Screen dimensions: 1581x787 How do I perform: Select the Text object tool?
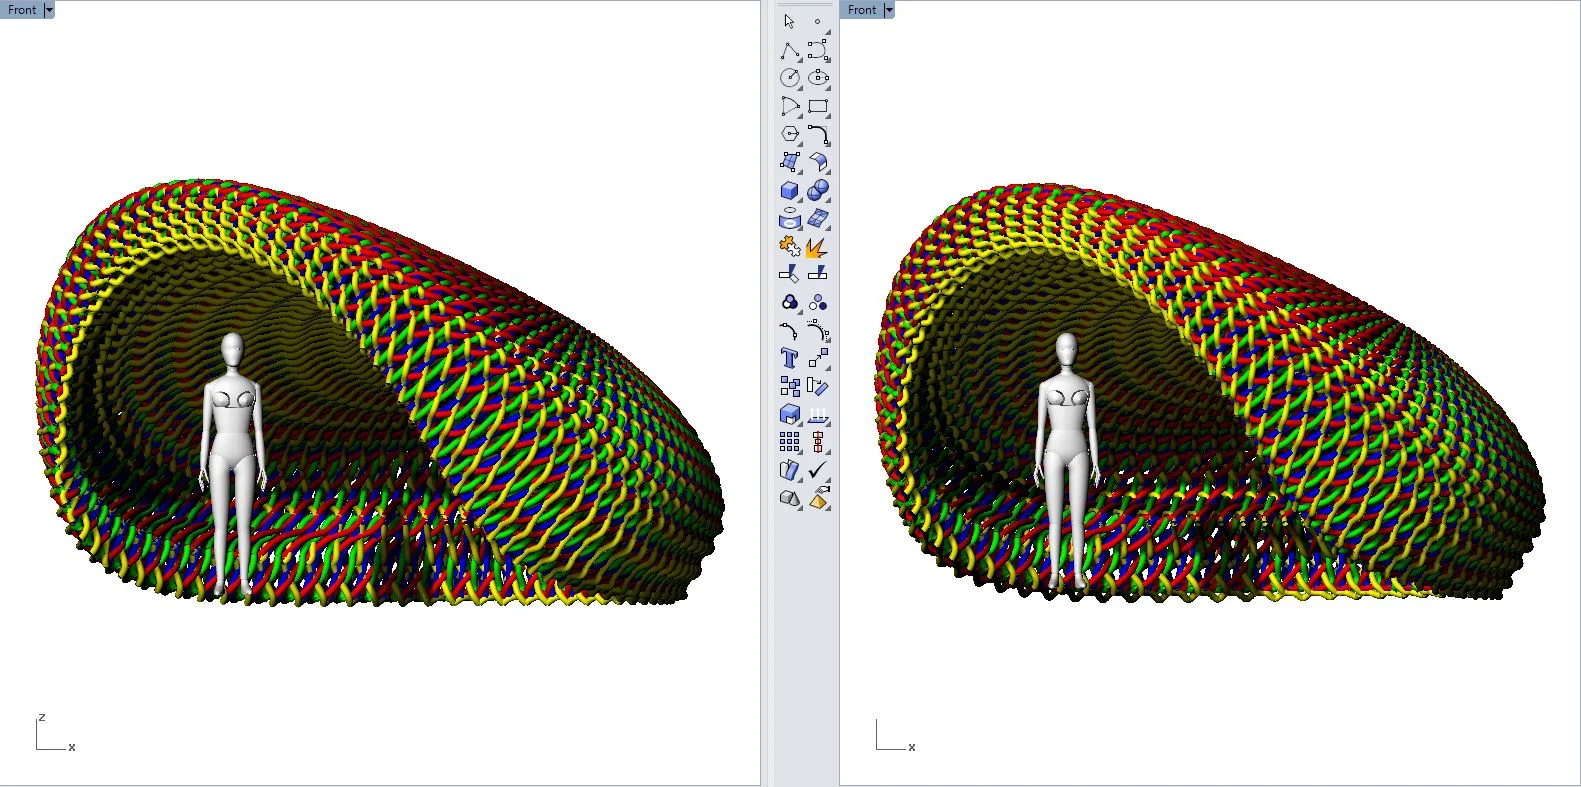click(x=789, y=358)
